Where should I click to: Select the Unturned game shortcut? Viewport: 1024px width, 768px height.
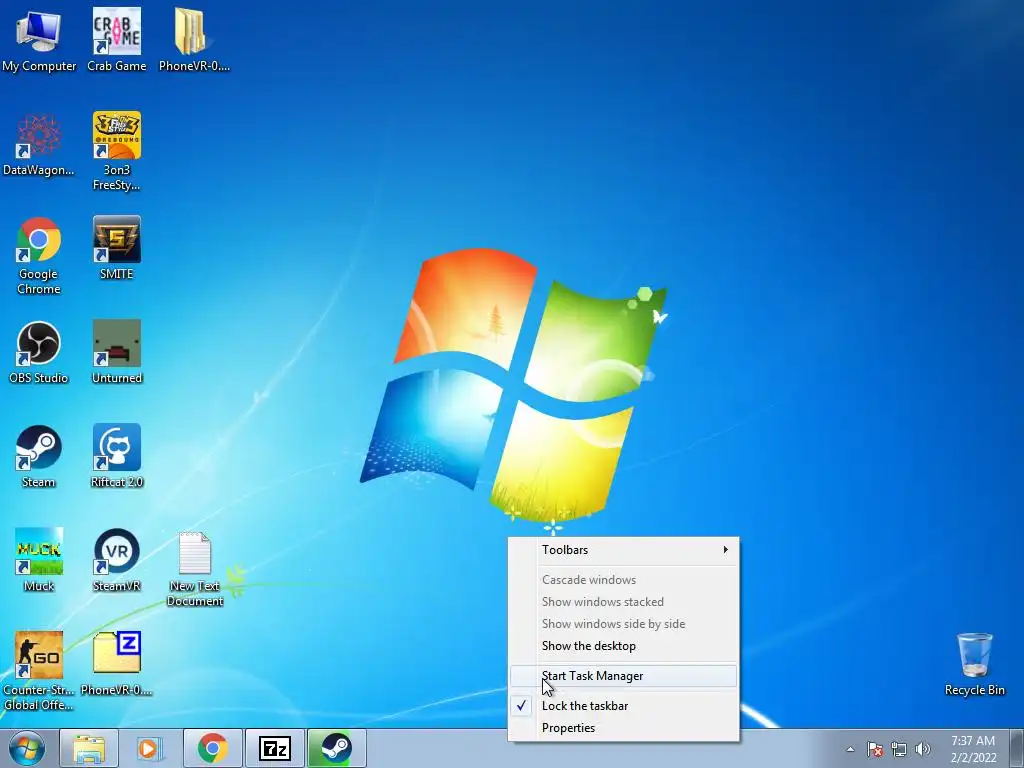116,353
